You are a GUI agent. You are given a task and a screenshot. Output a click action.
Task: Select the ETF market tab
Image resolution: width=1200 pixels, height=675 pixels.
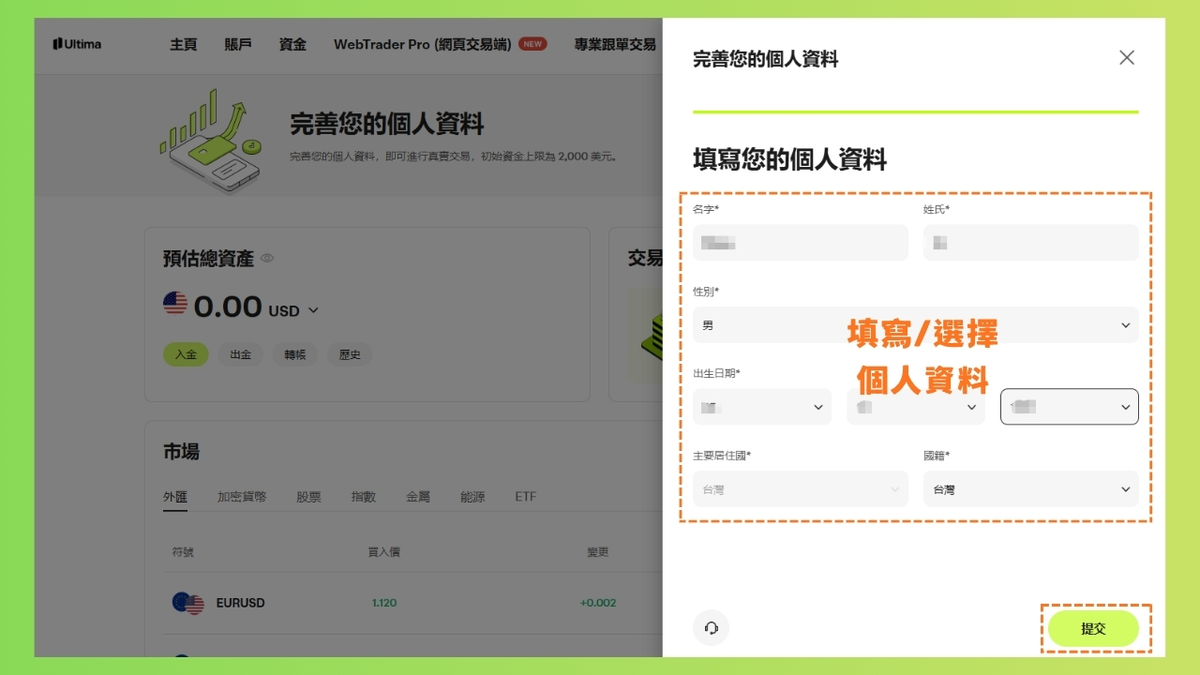point(526,496)
